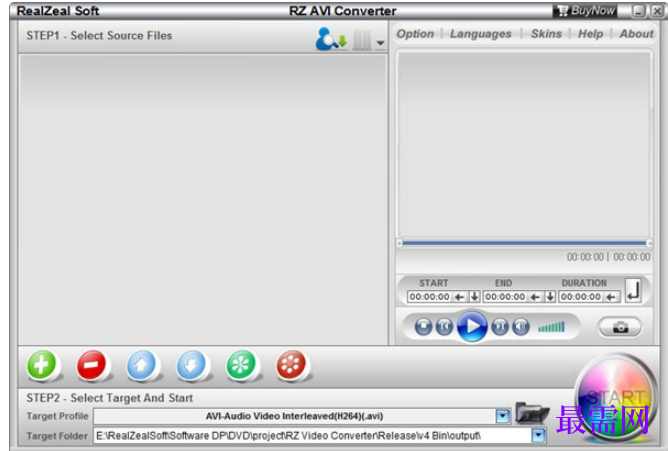Screen dimensions: 668x451
Task: Set END time from current position left arrow
Action: coord(535,297)
